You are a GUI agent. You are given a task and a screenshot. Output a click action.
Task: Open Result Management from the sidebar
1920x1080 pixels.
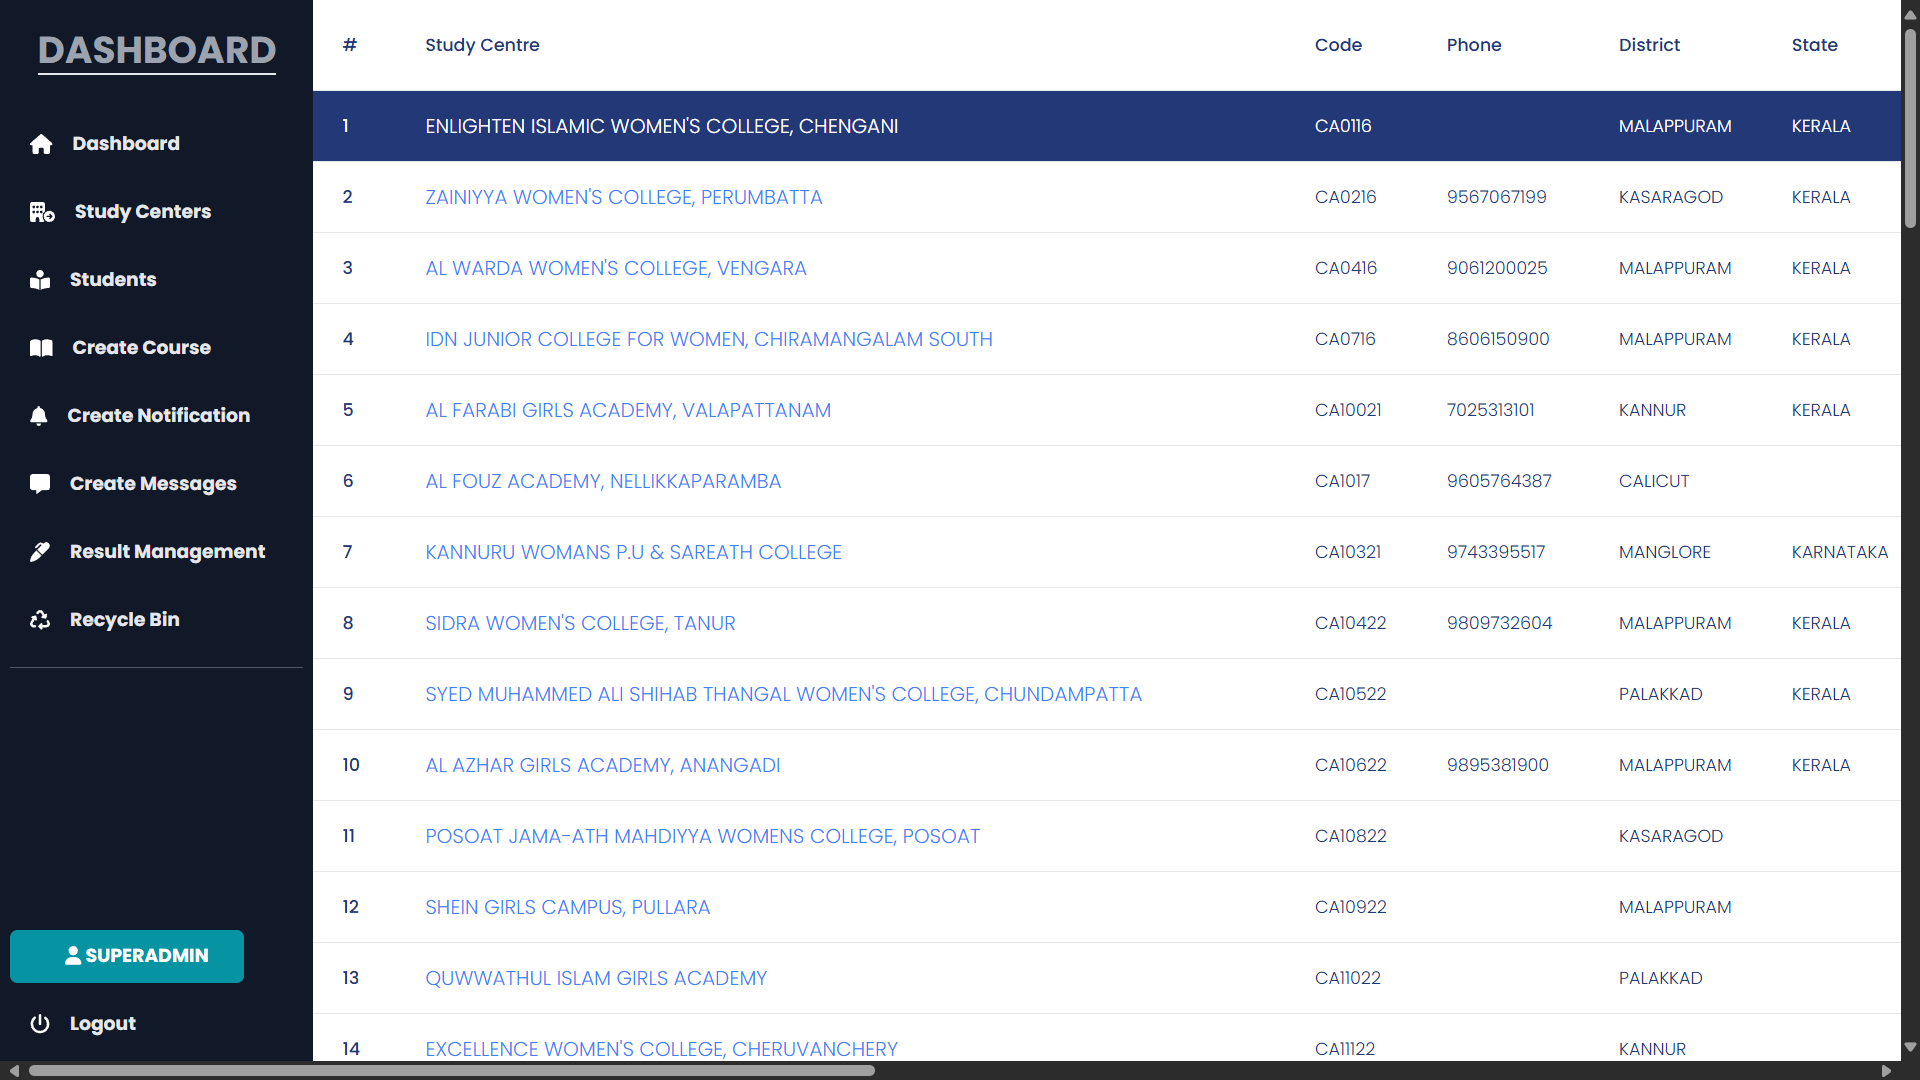pos(167,552)
